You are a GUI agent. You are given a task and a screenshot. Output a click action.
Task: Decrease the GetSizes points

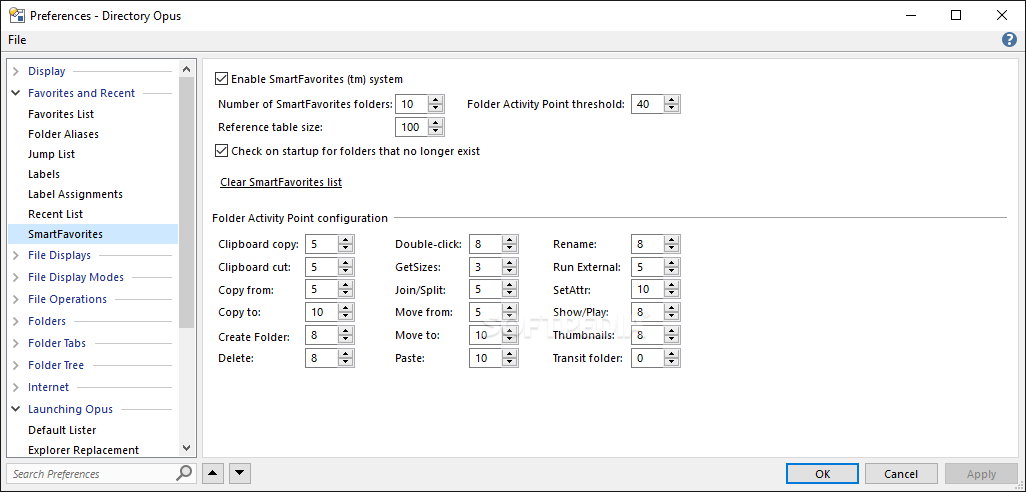tap(510, 271)
